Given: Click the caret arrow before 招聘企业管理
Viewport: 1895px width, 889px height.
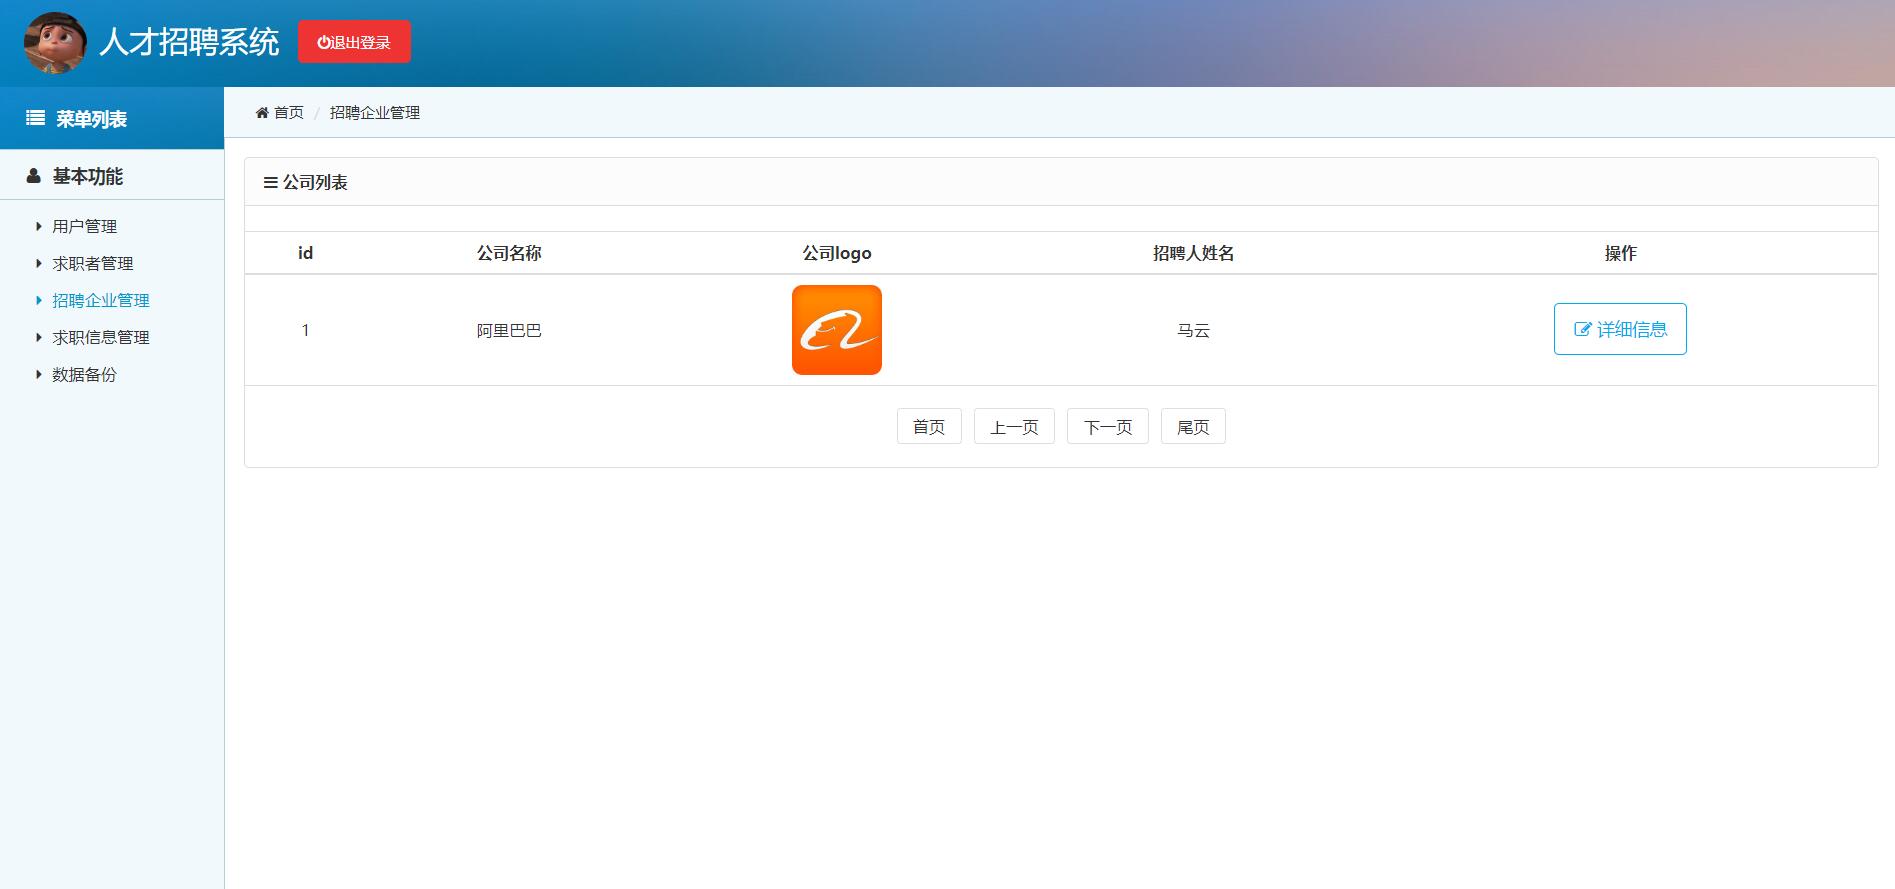Looking at the screenshot, I should 39,301.
